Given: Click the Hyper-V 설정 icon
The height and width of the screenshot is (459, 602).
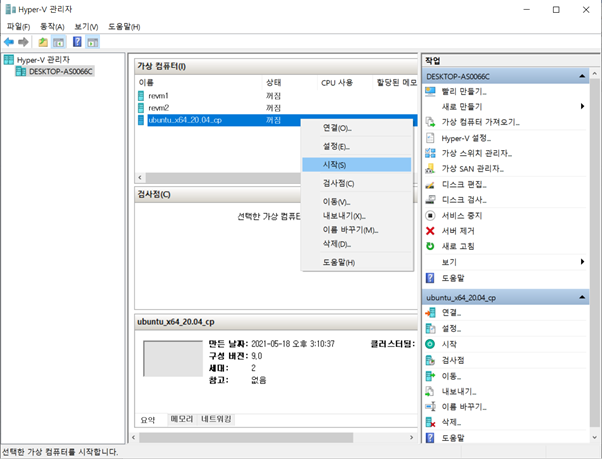Looking at the screenshot, I should 430,138.
